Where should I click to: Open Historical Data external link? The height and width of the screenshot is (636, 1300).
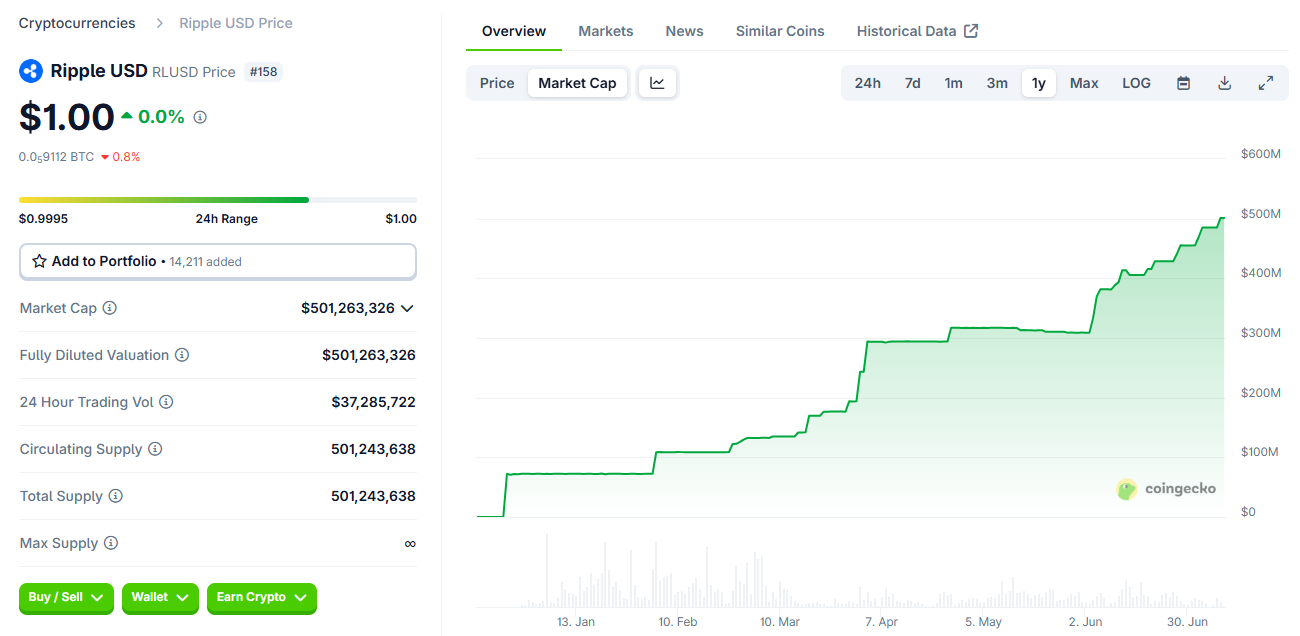[916, 31]
